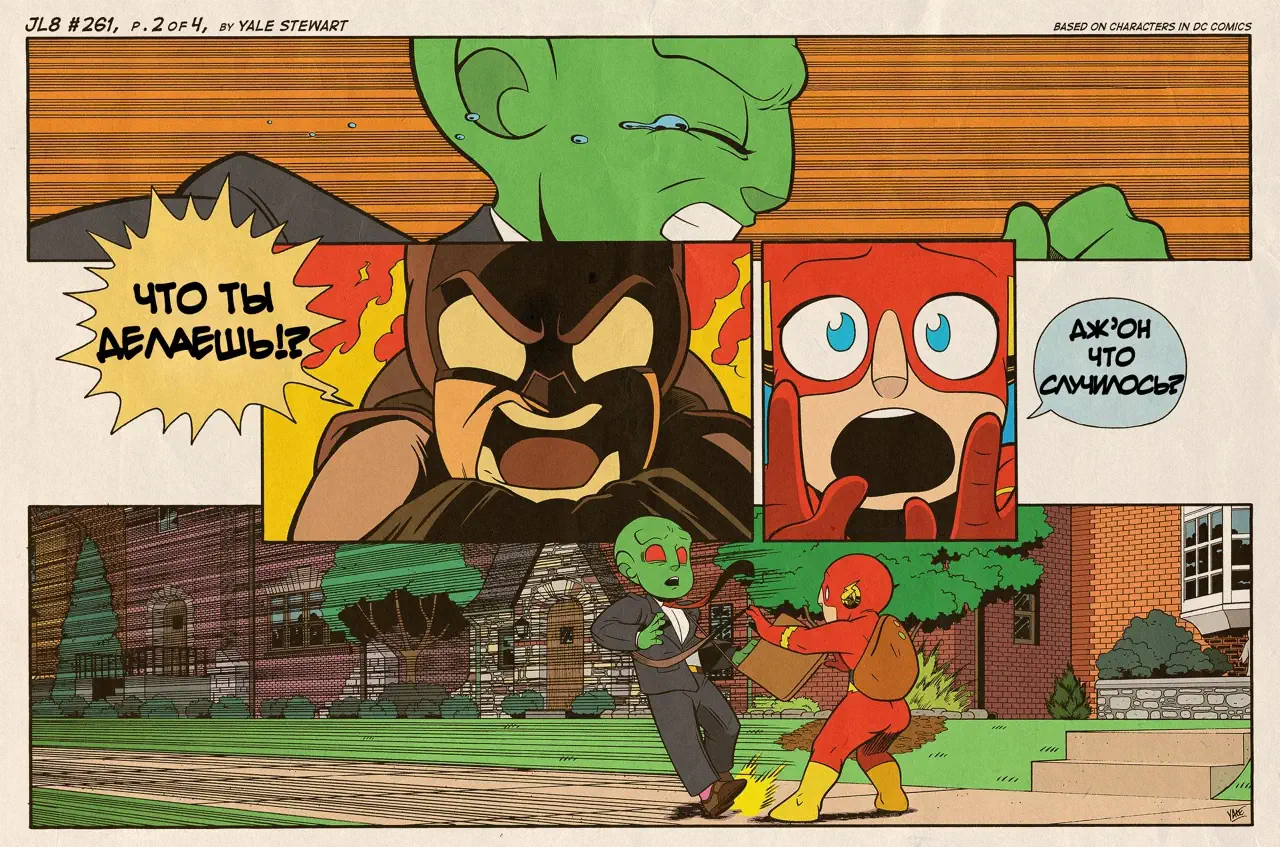Click the wooden arched door on stone house
This screenshot has width=1280, height=847.
tap(565, 655)
